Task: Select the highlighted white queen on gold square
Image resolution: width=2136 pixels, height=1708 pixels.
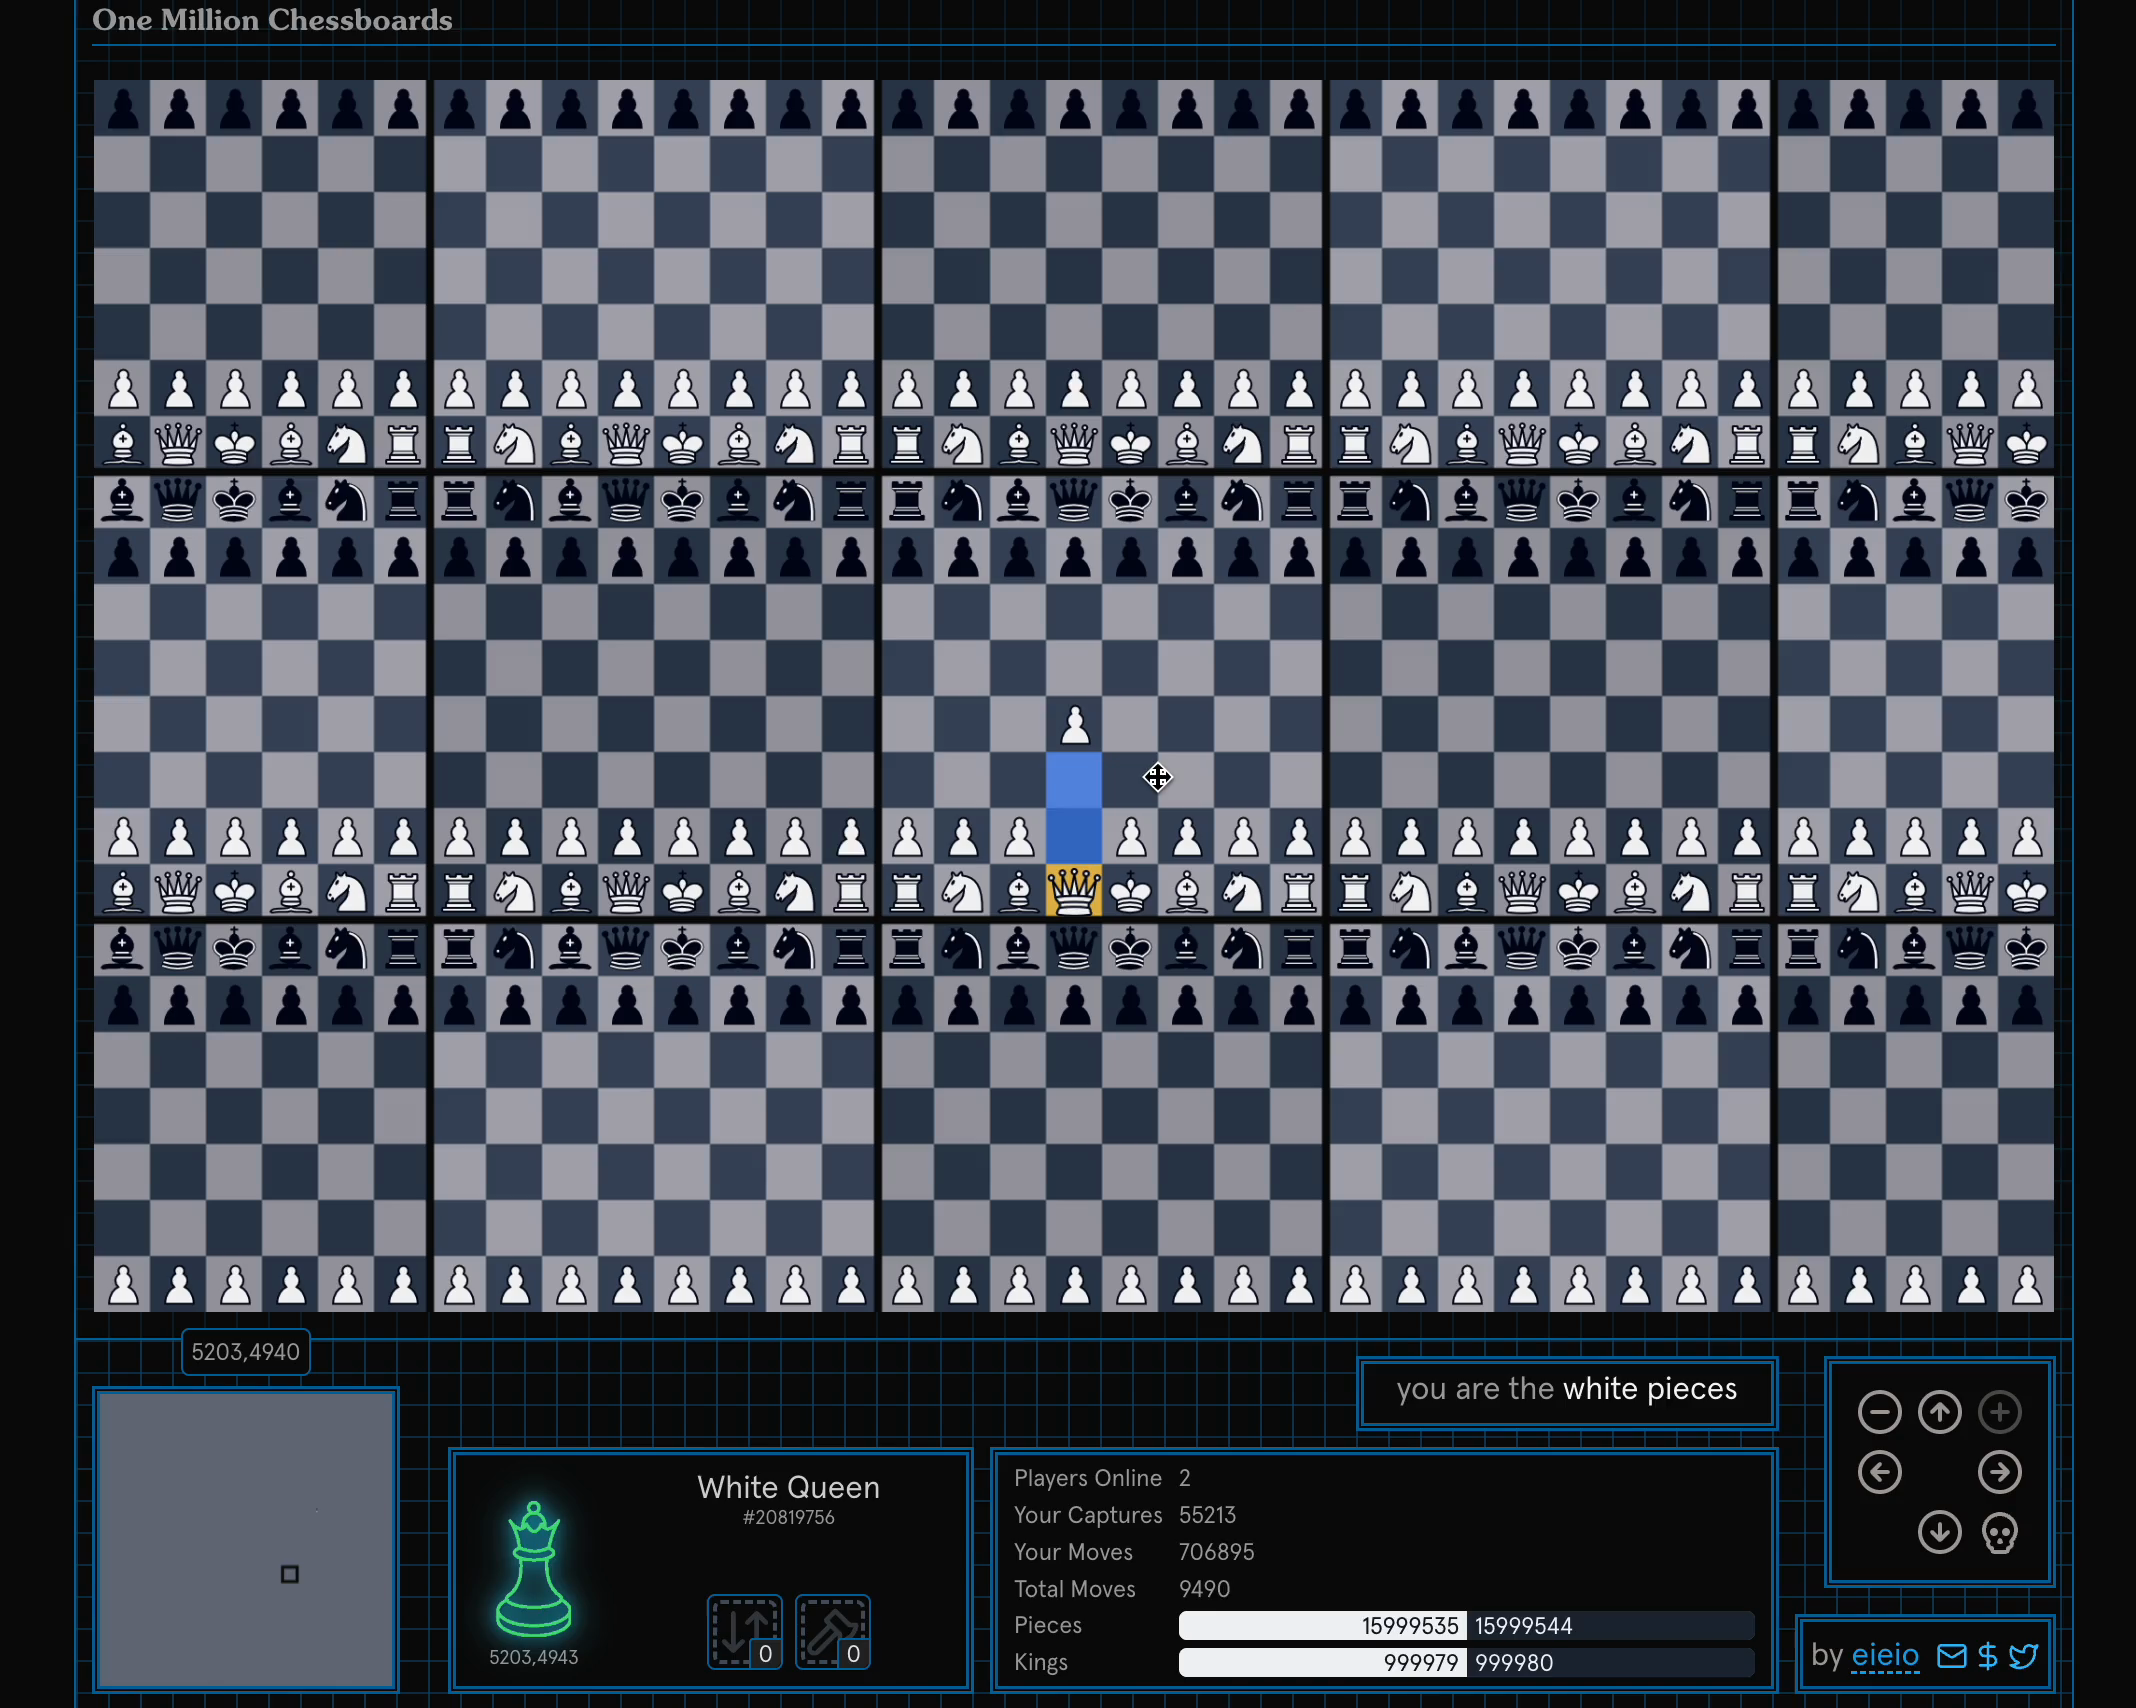Action: (x=1074, y=890)
